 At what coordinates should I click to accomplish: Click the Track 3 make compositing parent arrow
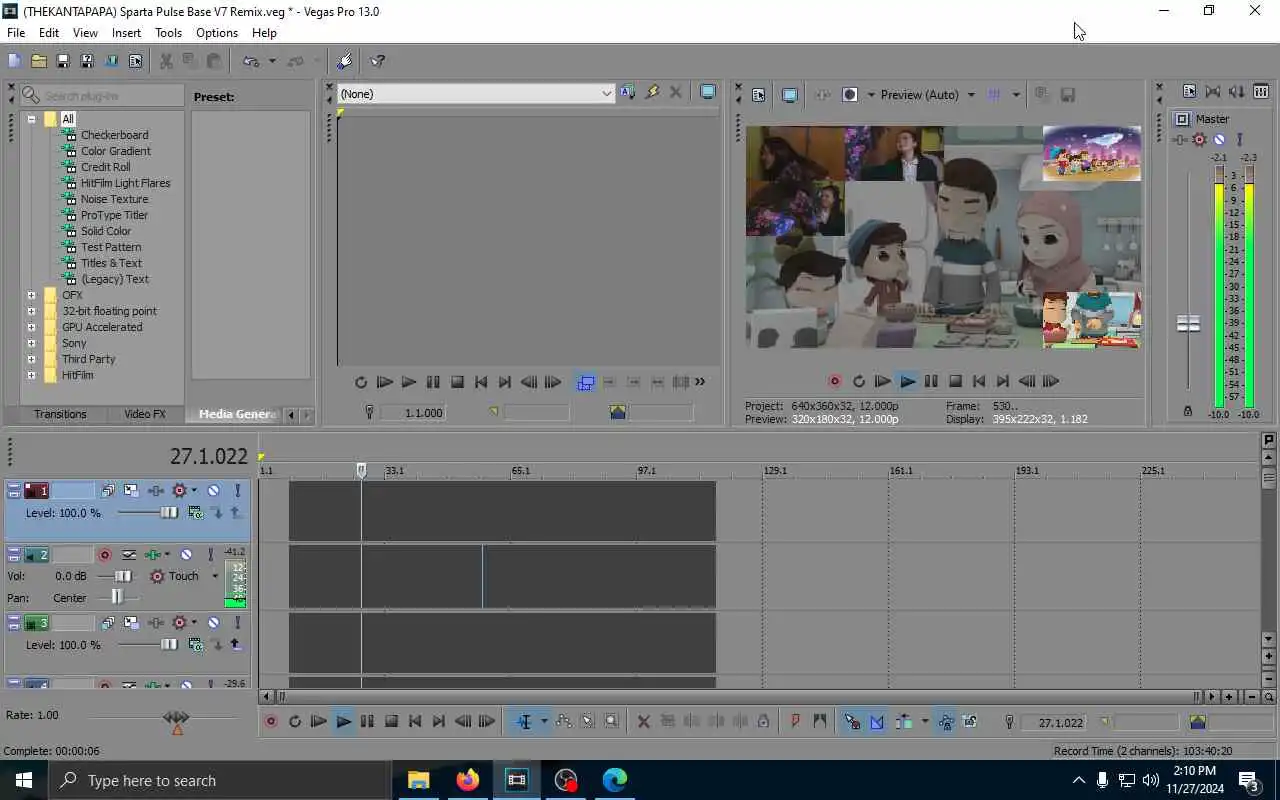click(x=235, y=645)
